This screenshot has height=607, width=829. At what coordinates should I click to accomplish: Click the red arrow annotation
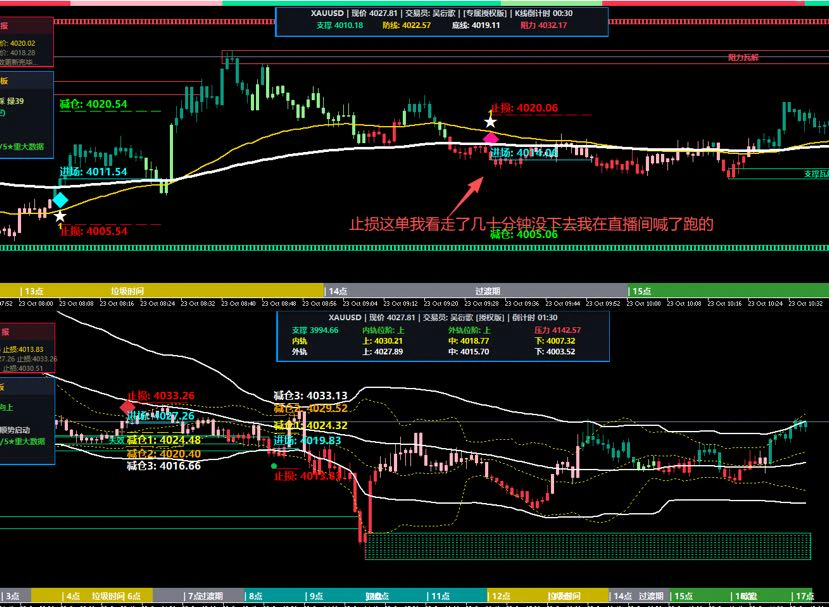(x=466, y=197)
